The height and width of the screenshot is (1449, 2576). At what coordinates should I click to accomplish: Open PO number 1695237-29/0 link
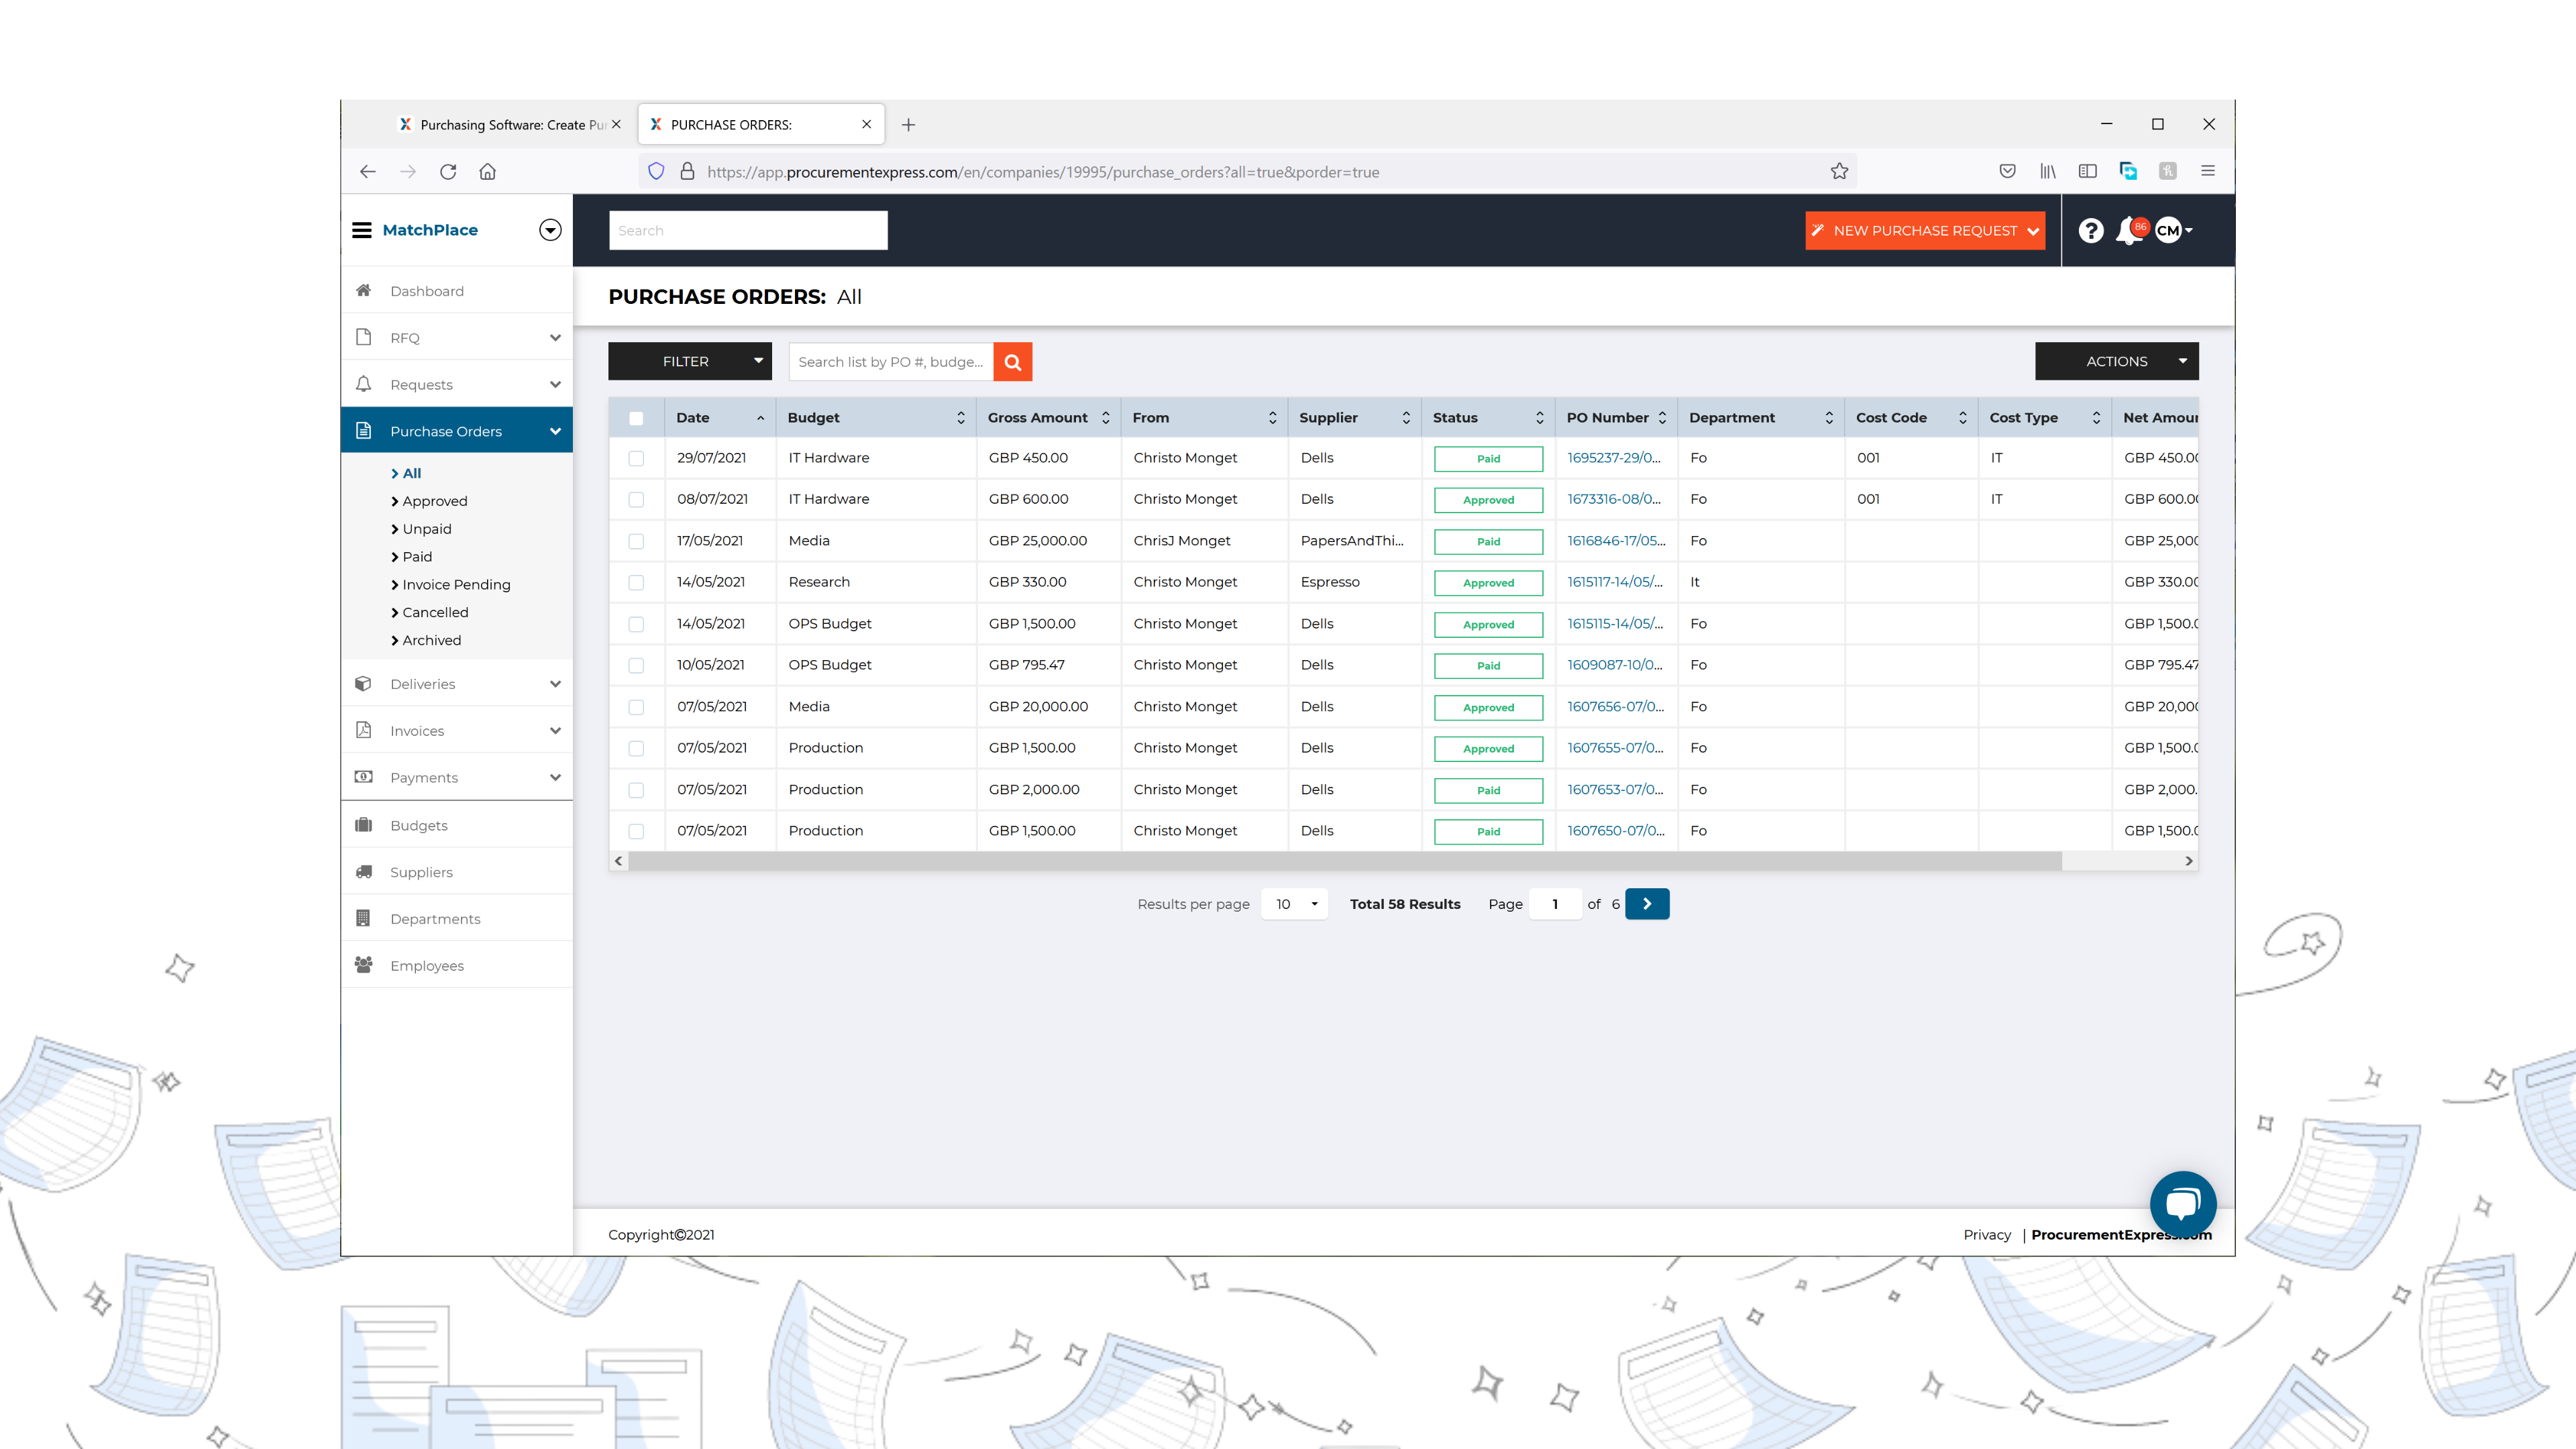click(x=1613, y=457)
